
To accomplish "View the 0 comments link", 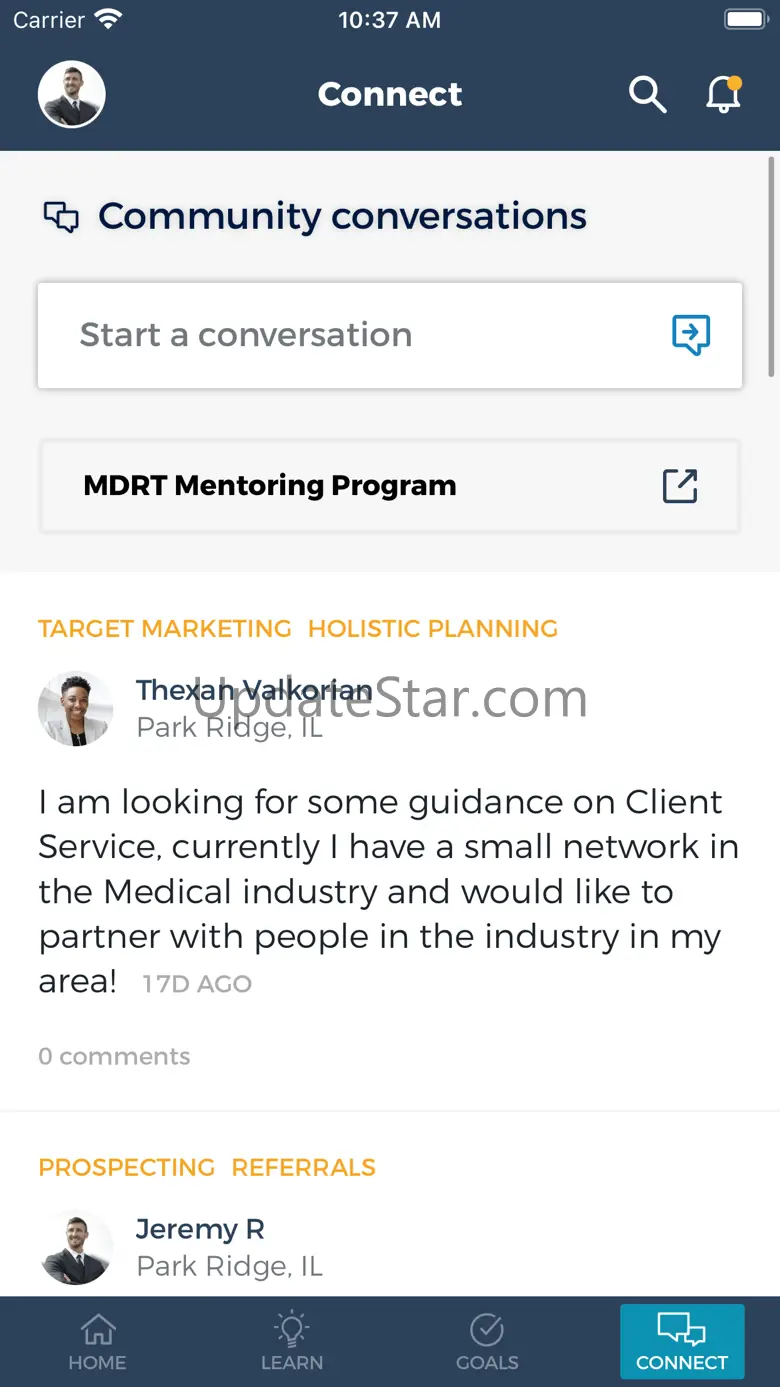I will coord(114,1057).
